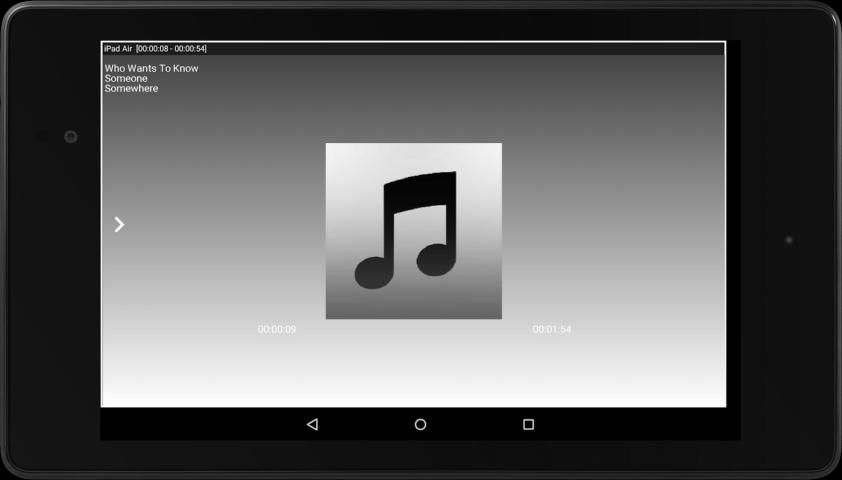Screen dimensions: 842x480
Task: Tap the elapsed time 00:00:09 label
Action: (x=277, y=330)
